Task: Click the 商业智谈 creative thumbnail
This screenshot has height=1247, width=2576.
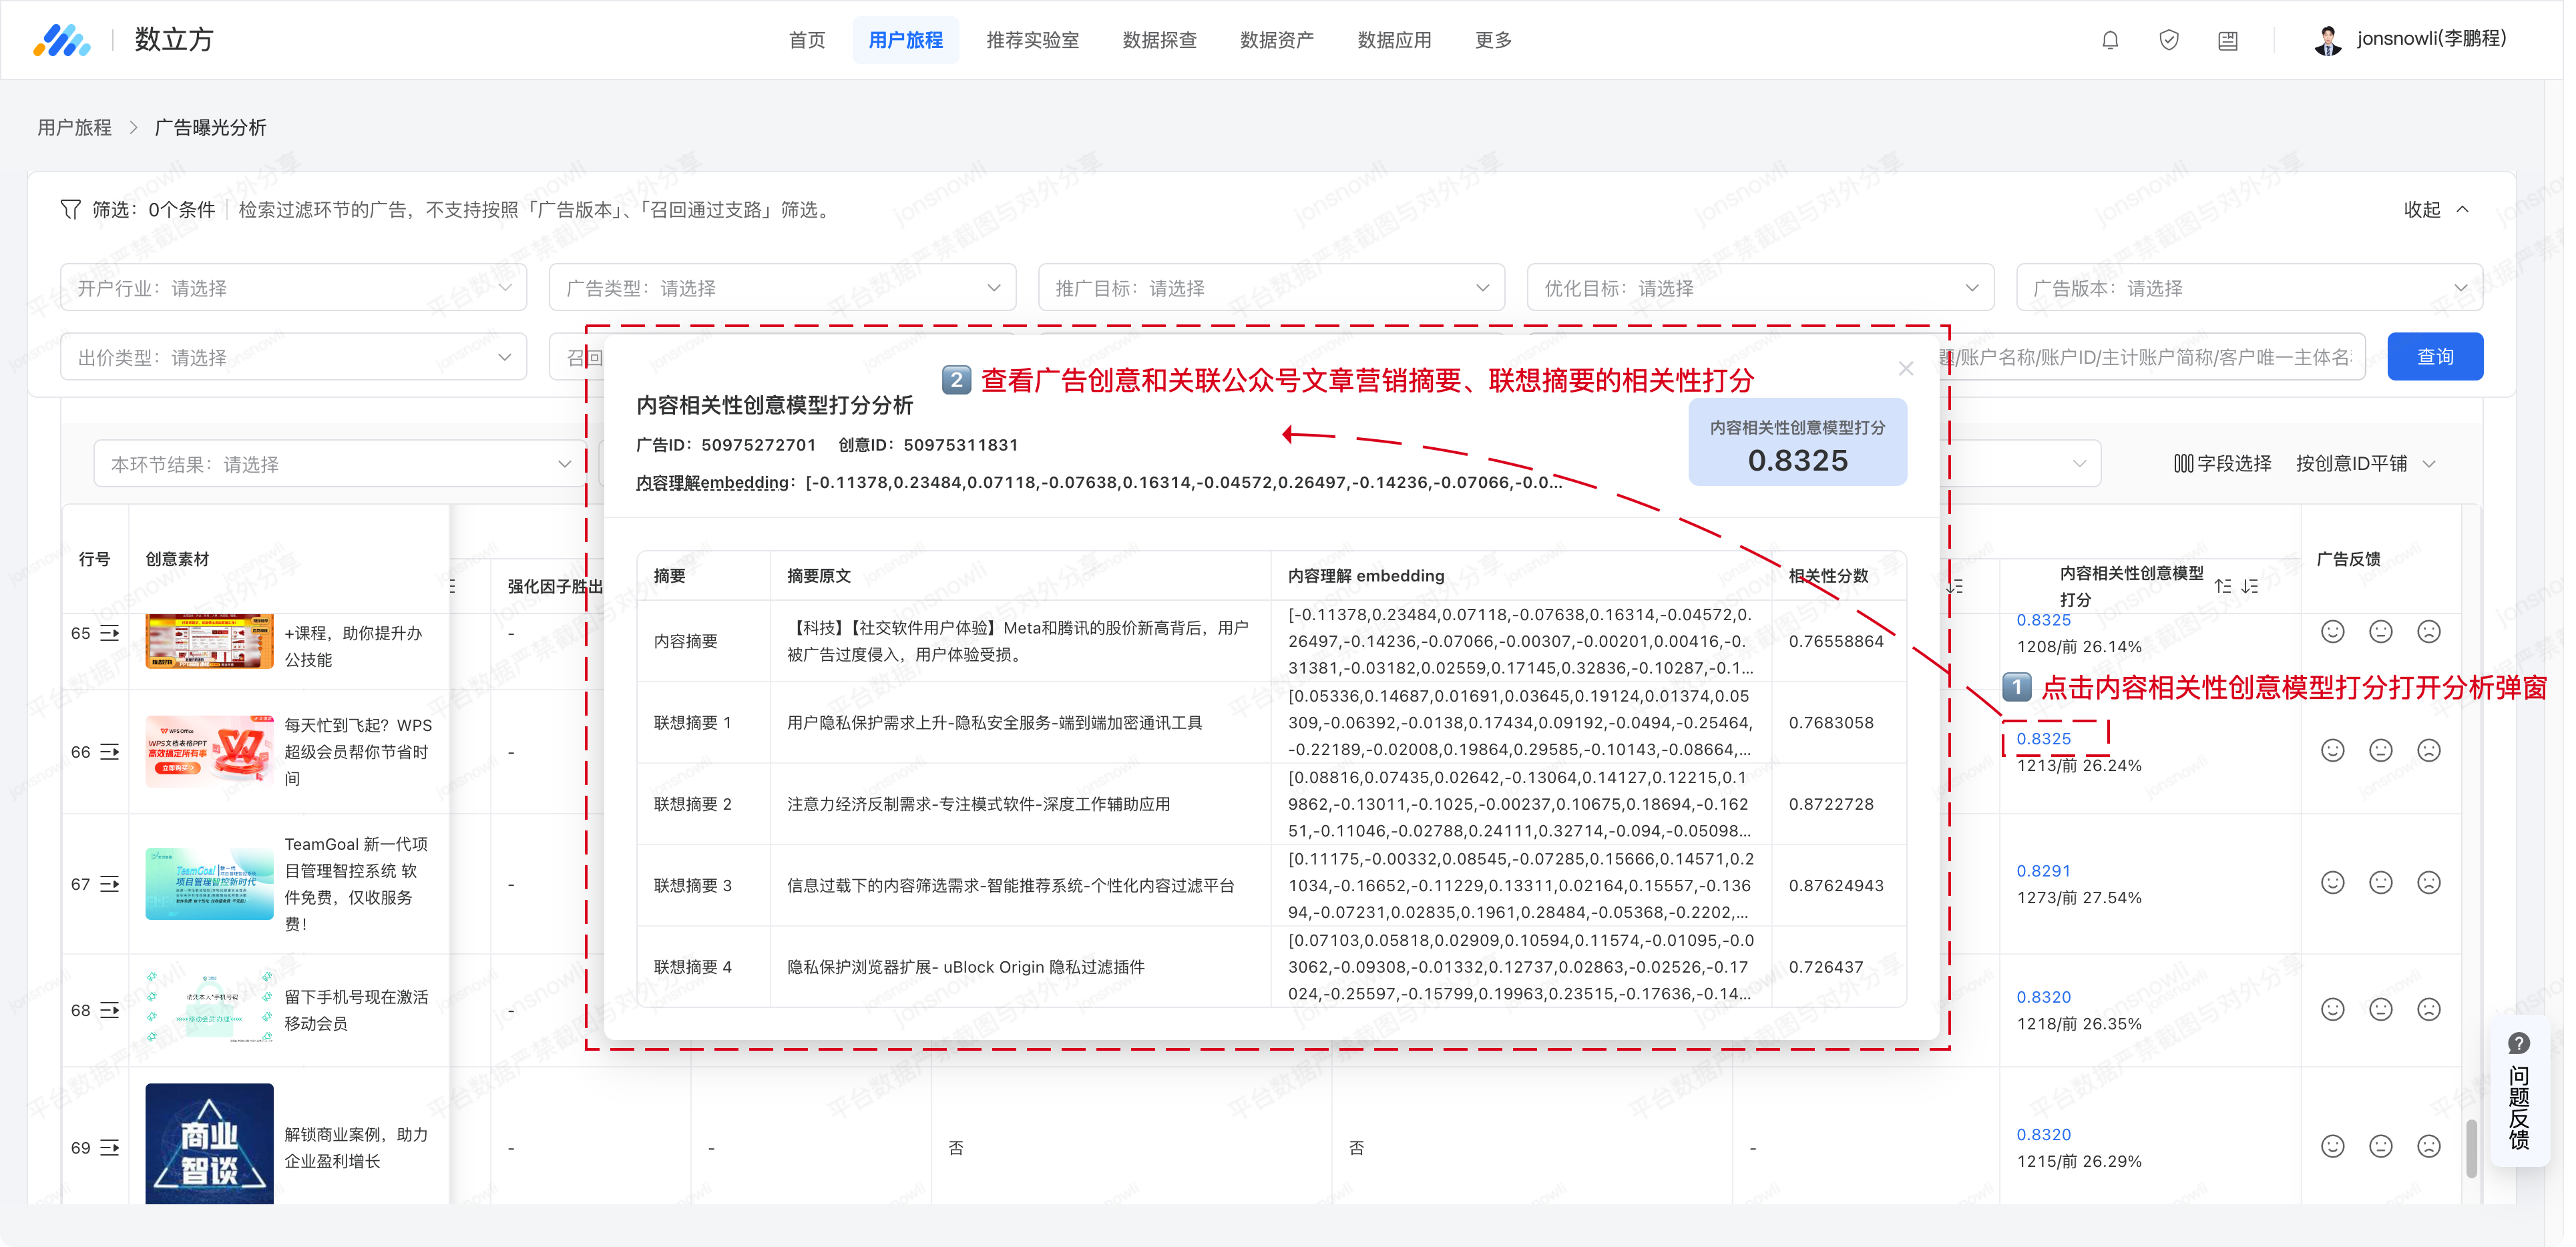Action: [x=209, y=1143]
